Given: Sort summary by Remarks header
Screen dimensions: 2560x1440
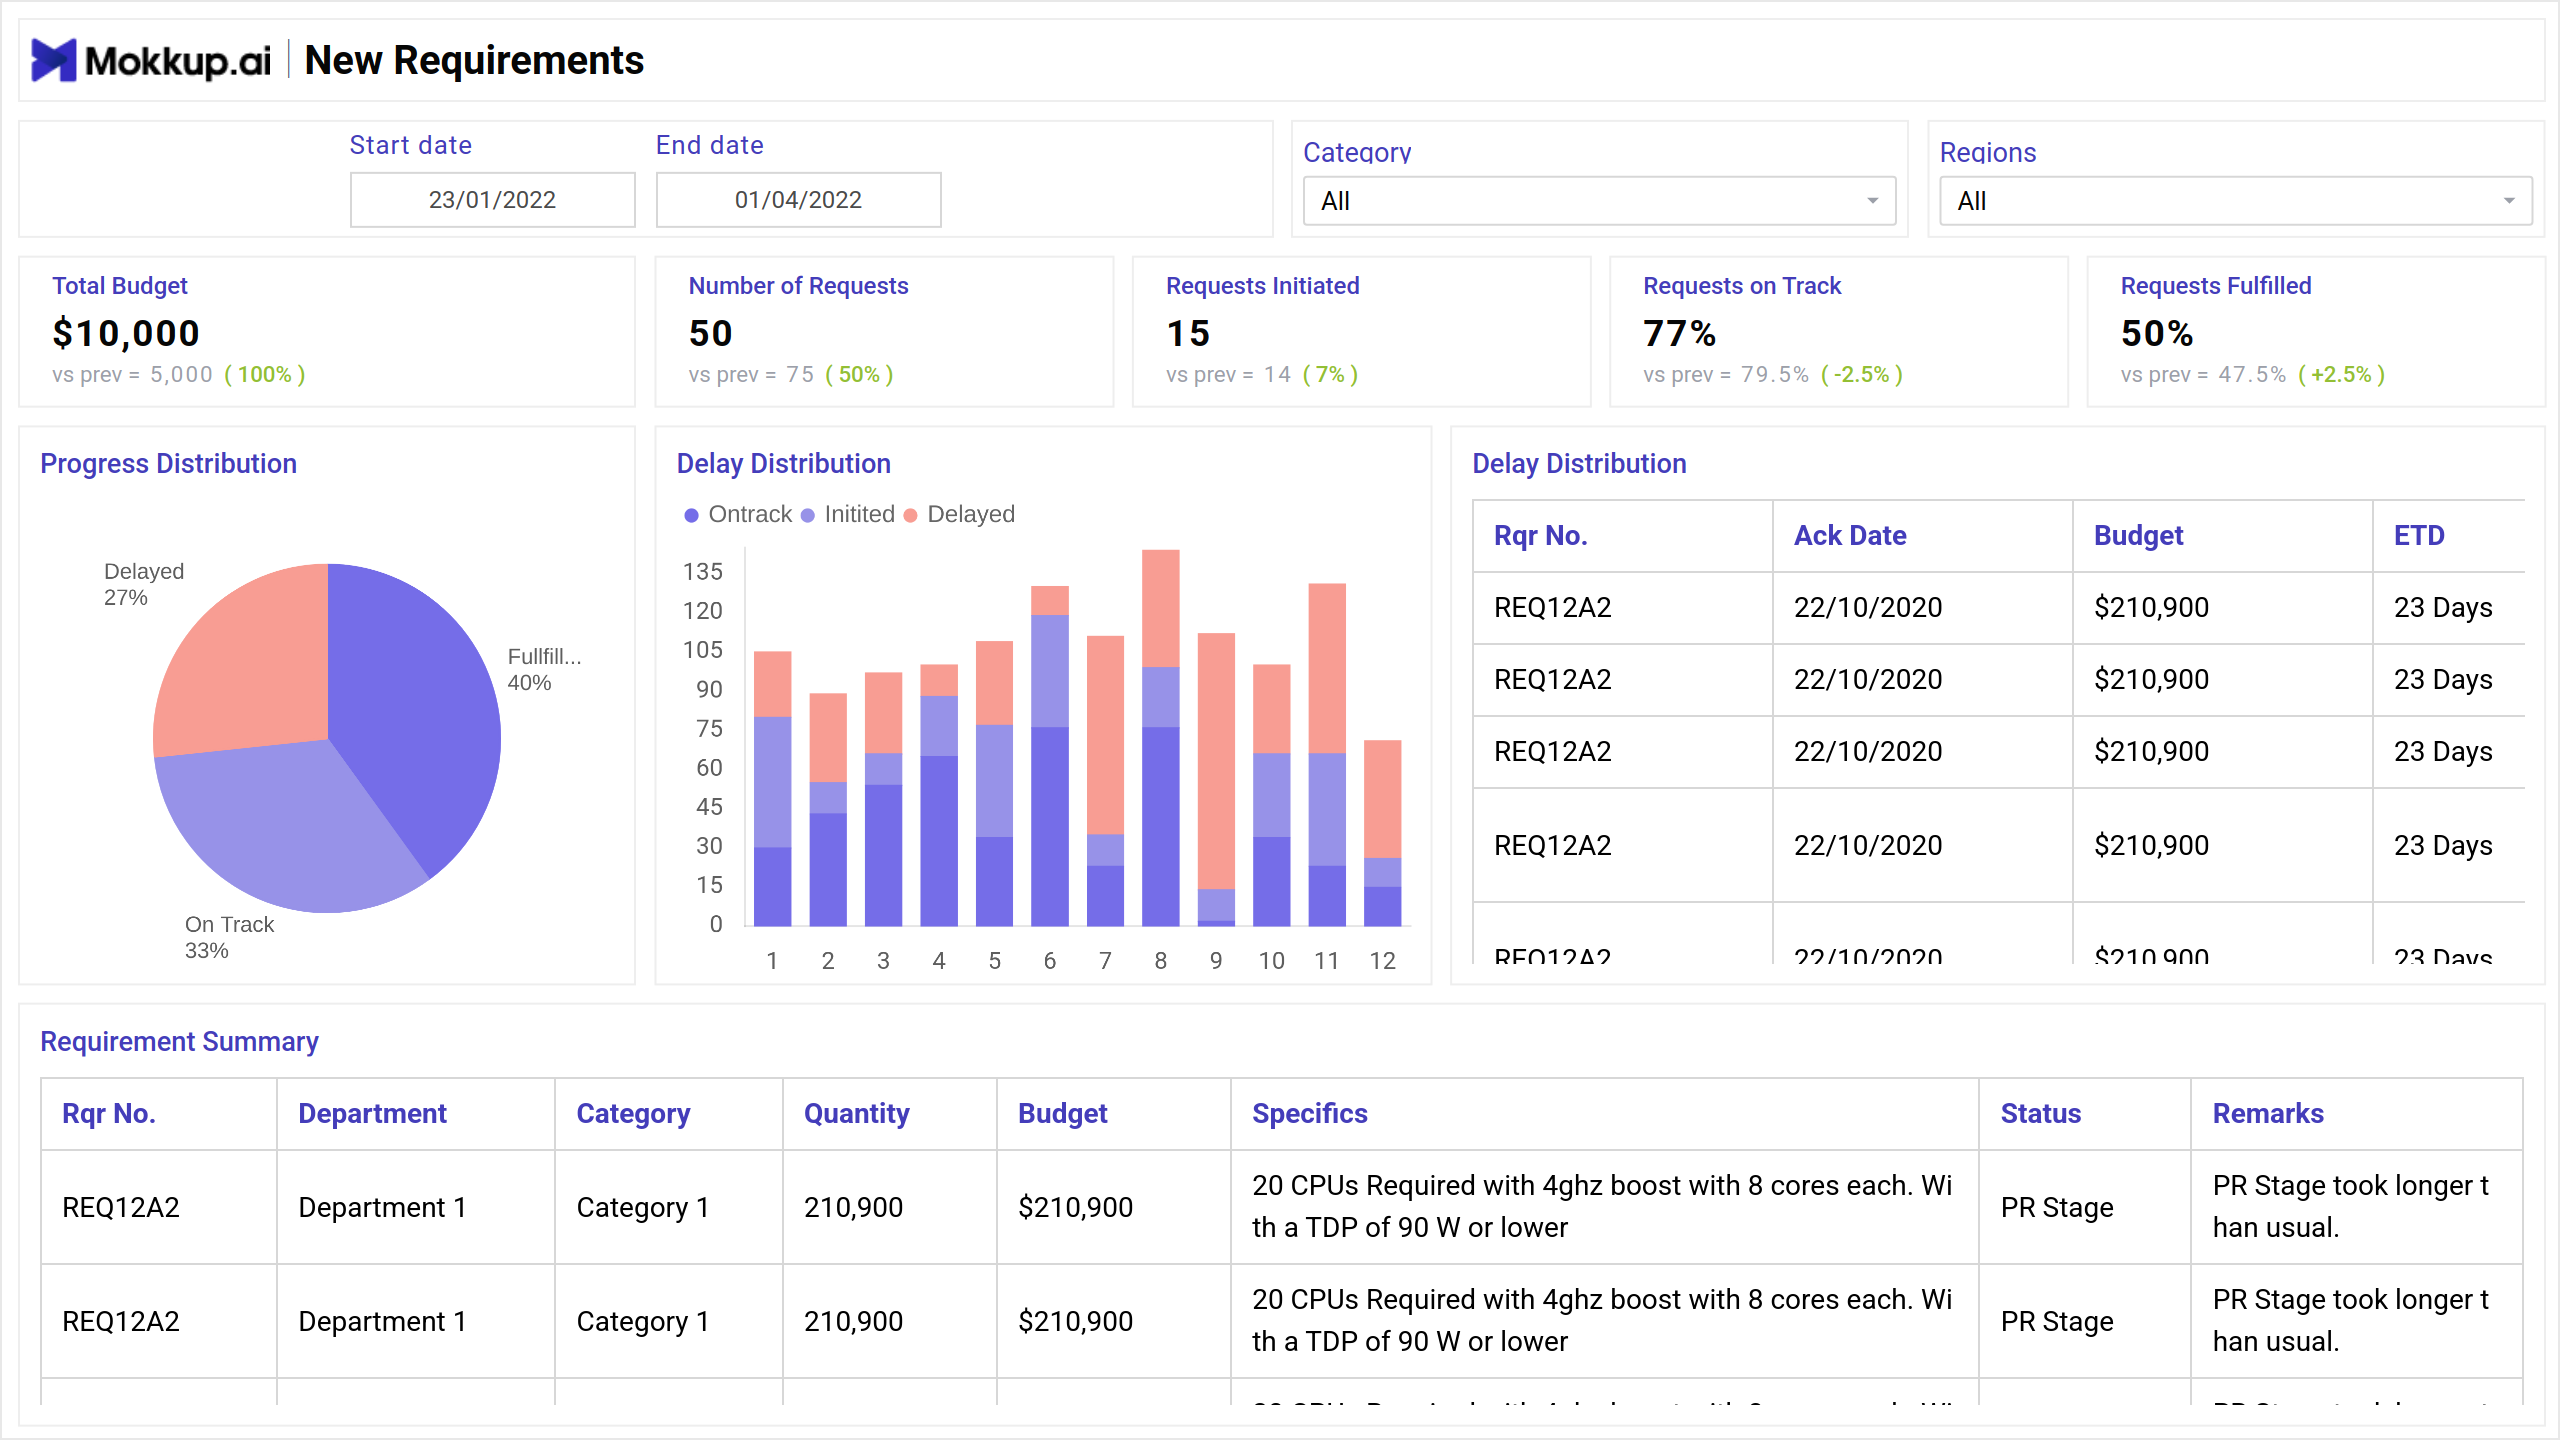Looking at the screenshot, I should (2267, 1114).
